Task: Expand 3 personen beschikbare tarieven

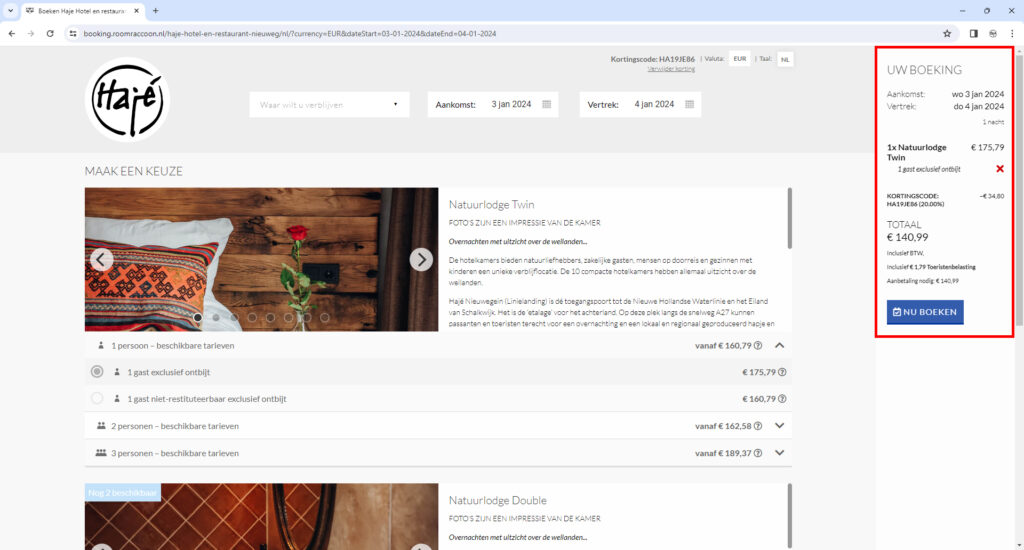Action: click(780, 452)
